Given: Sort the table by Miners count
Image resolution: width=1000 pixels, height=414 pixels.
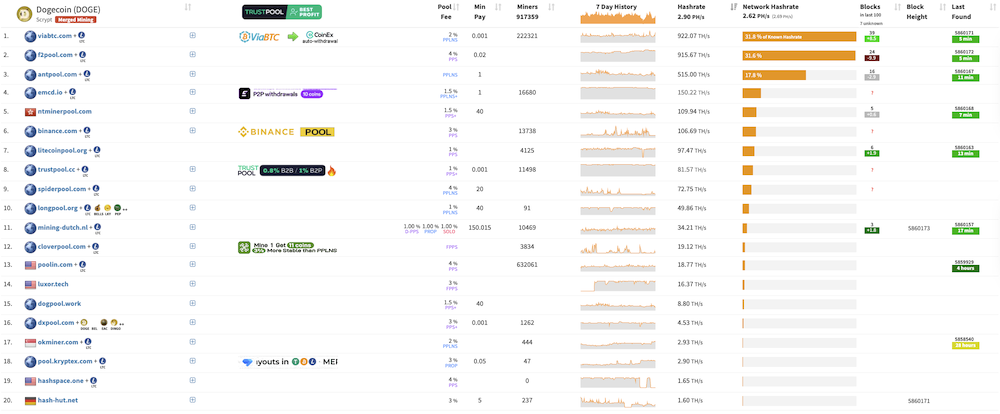Looking at the screenshot, I should [551, 7].
